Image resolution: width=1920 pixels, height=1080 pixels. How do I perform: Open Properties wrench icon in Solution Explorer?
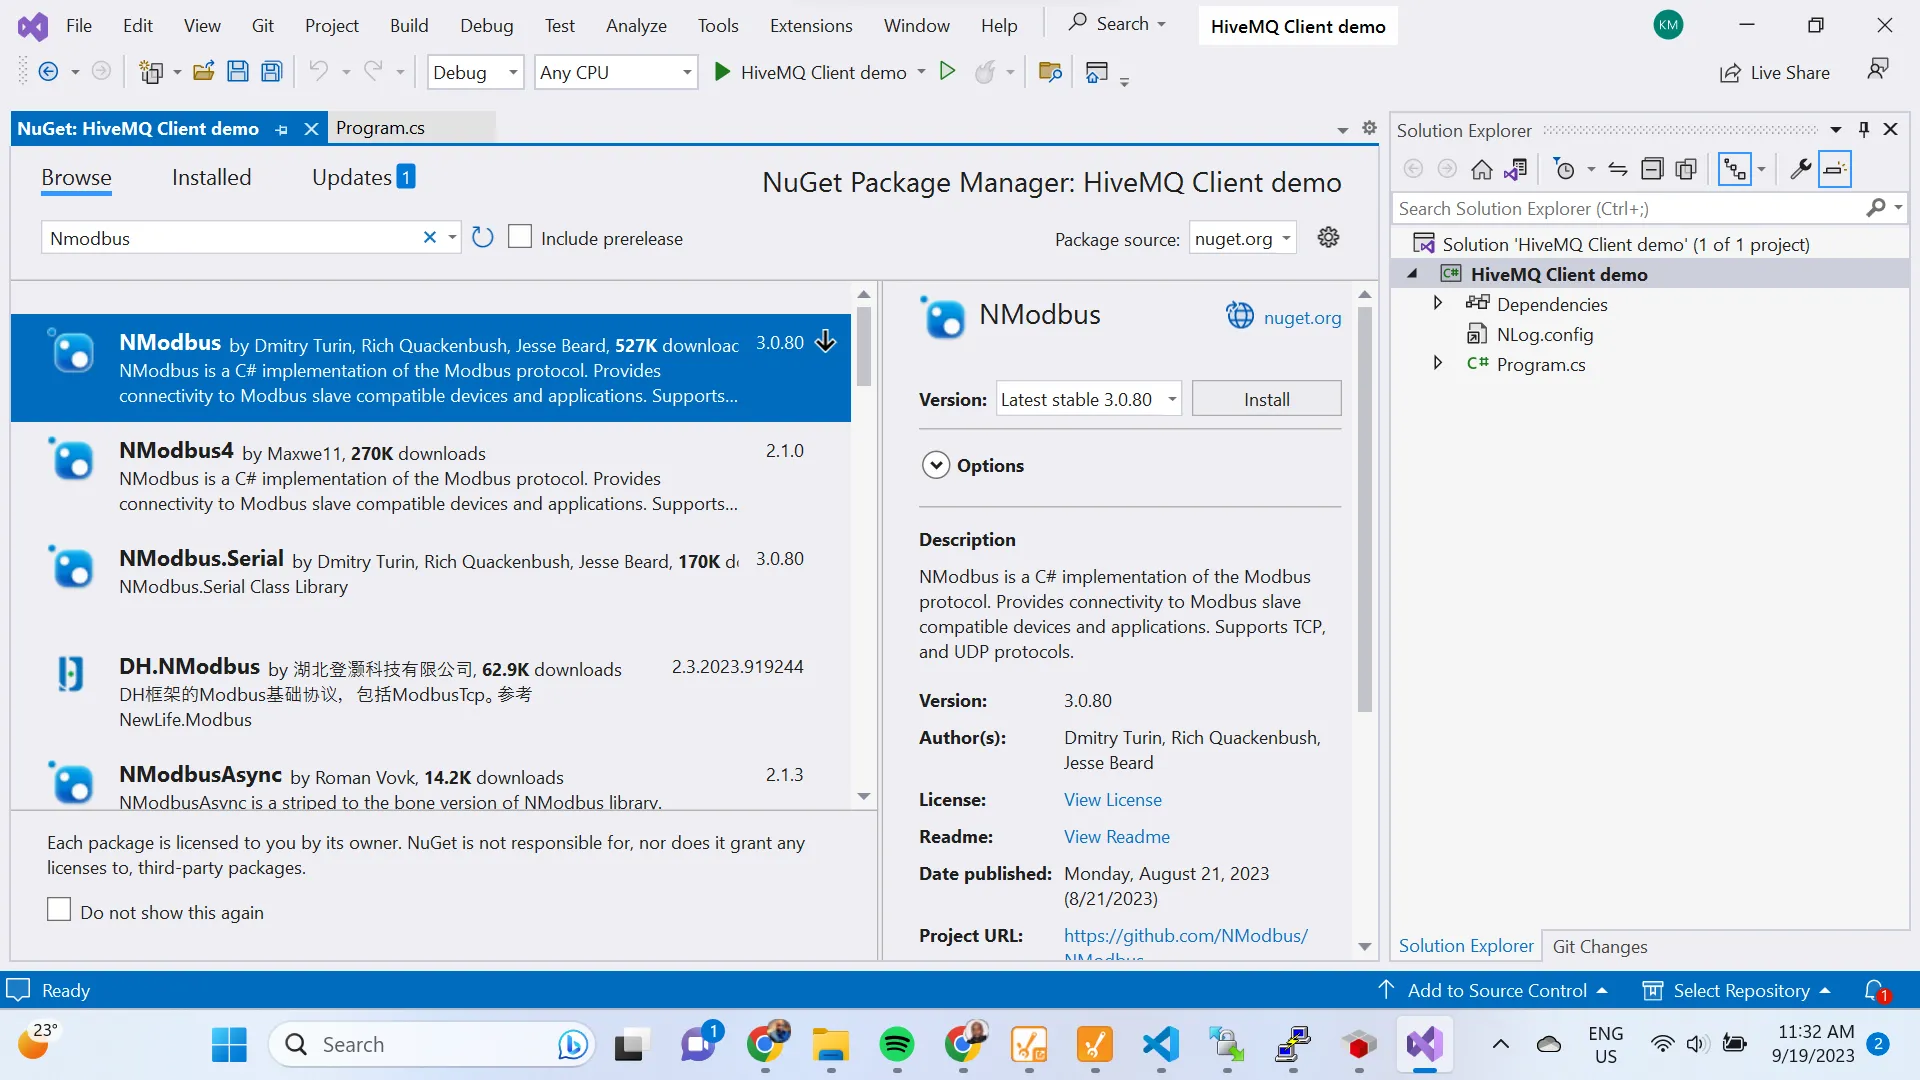(x=1800, y=170)
